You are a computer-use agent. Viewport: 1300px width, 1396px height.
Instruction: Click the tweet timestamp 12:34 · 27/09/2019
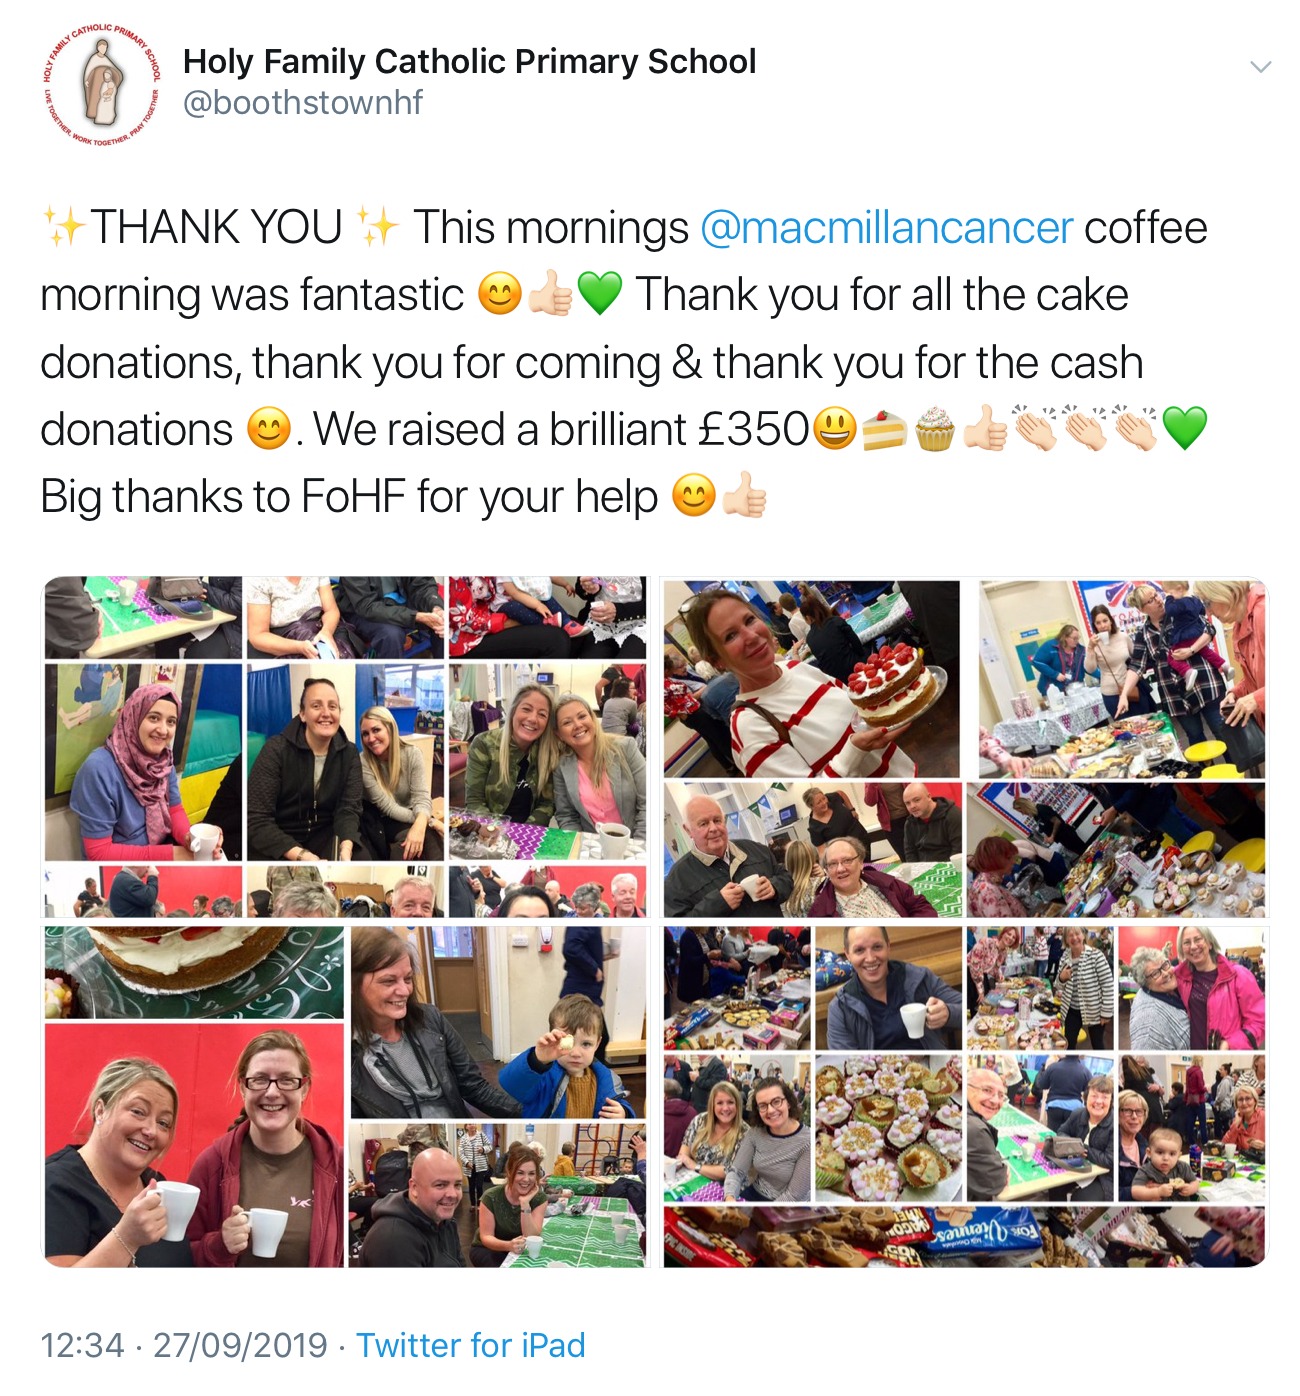point(184,1345)
